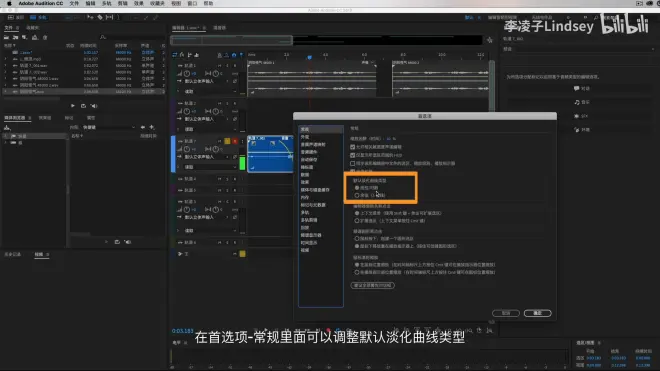Open track 1 automation read mode dropdown
Image resolution: width=660 pixels, height=371 pixels.
click(210, 91)
